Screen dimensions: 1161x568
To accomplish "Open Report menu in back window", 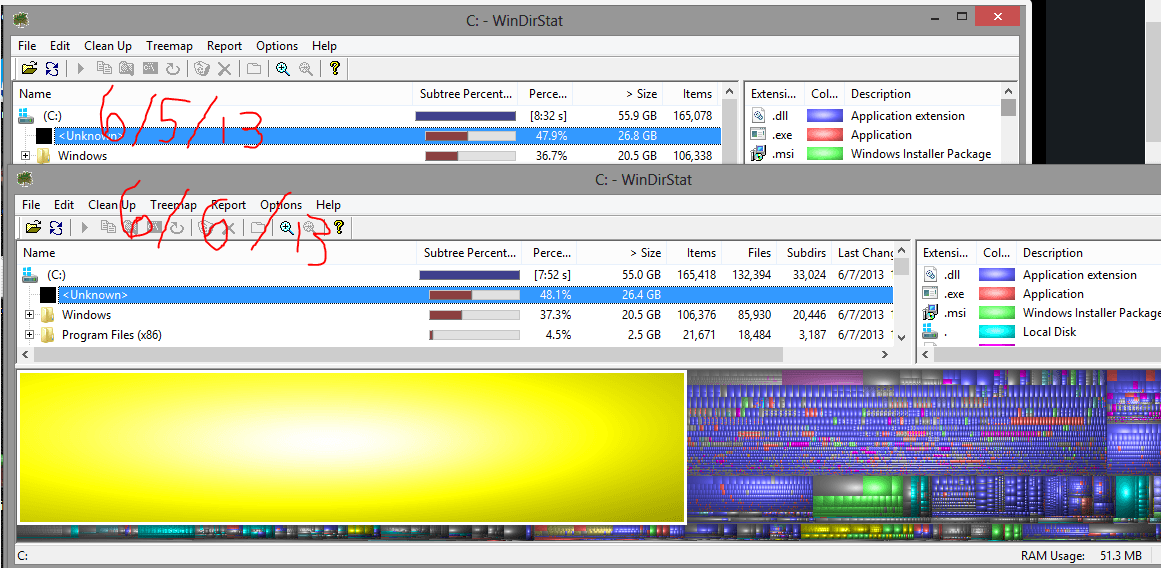I will 224,46.
